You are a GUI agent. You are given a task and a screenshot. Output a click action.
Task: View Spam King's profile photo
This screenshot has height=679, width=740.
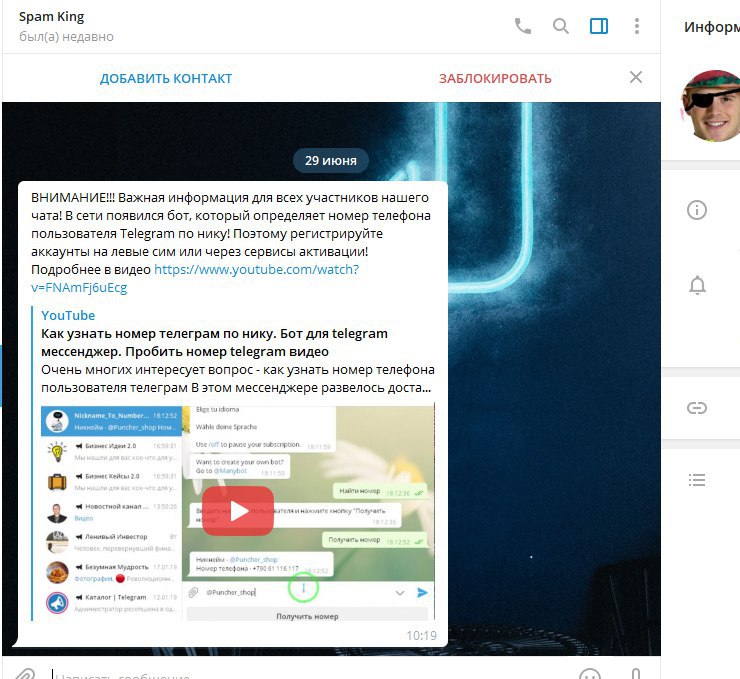[x=710, y=106]
